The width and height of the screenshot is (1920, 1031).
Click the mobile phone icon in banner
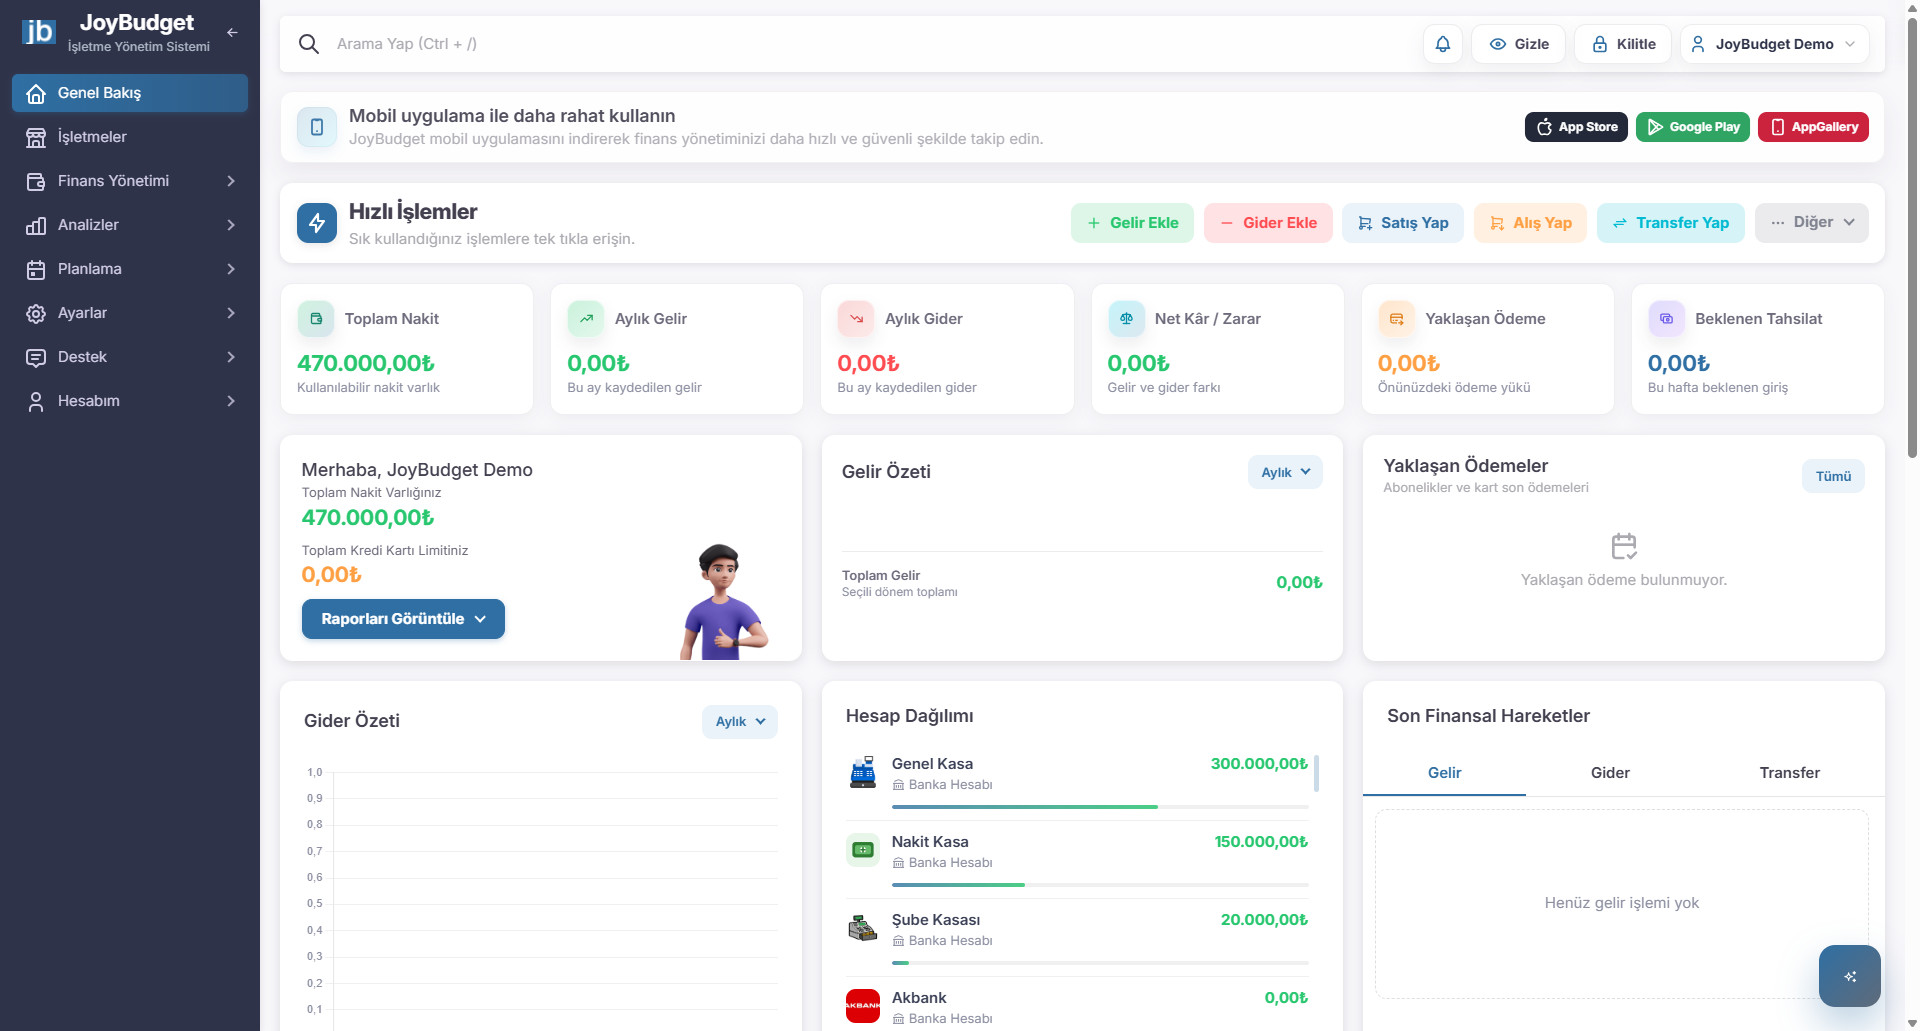[x=317, y=127]
